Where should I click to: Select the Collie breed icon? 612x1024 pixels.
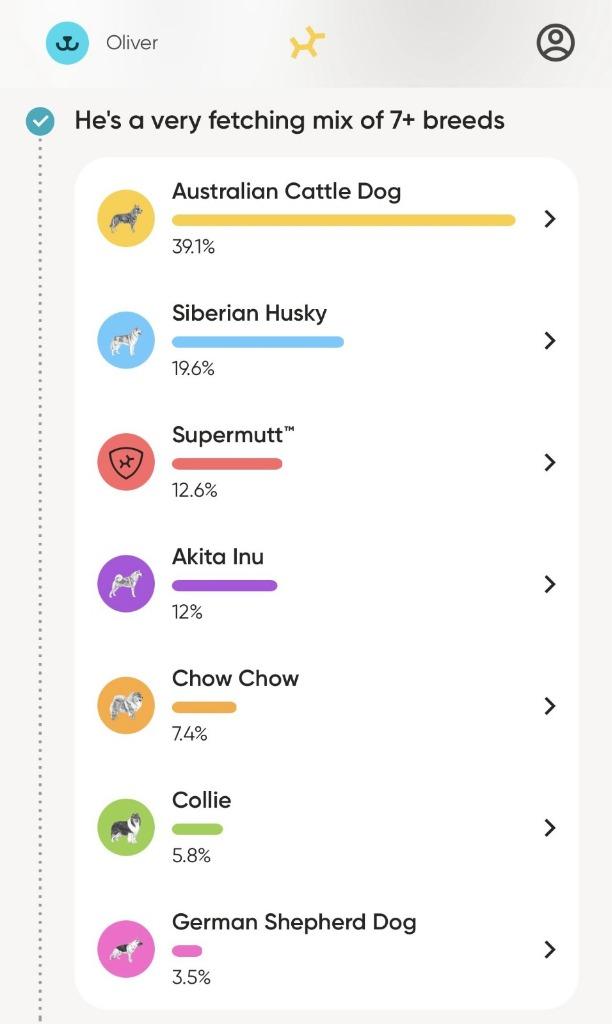[126, 828]
